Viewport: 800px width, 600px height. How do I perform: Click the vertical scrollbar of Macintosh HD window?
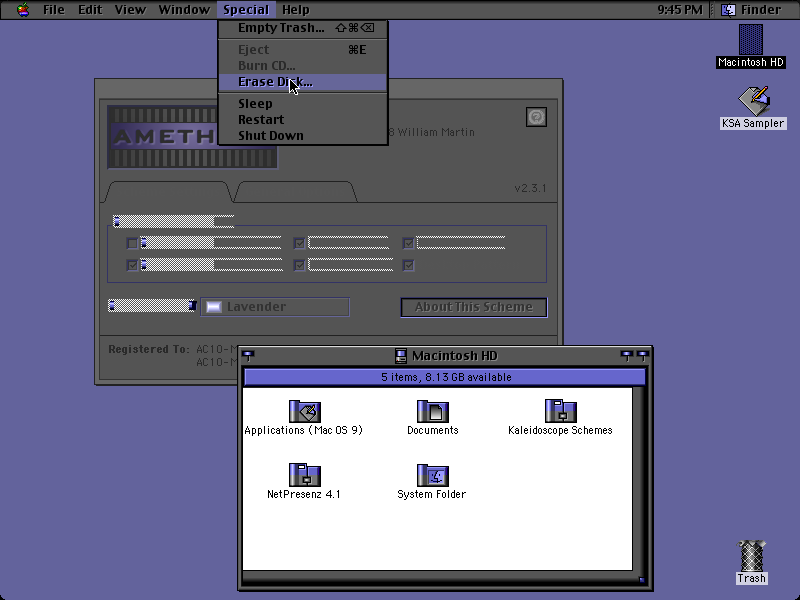(x=640, y=479)
